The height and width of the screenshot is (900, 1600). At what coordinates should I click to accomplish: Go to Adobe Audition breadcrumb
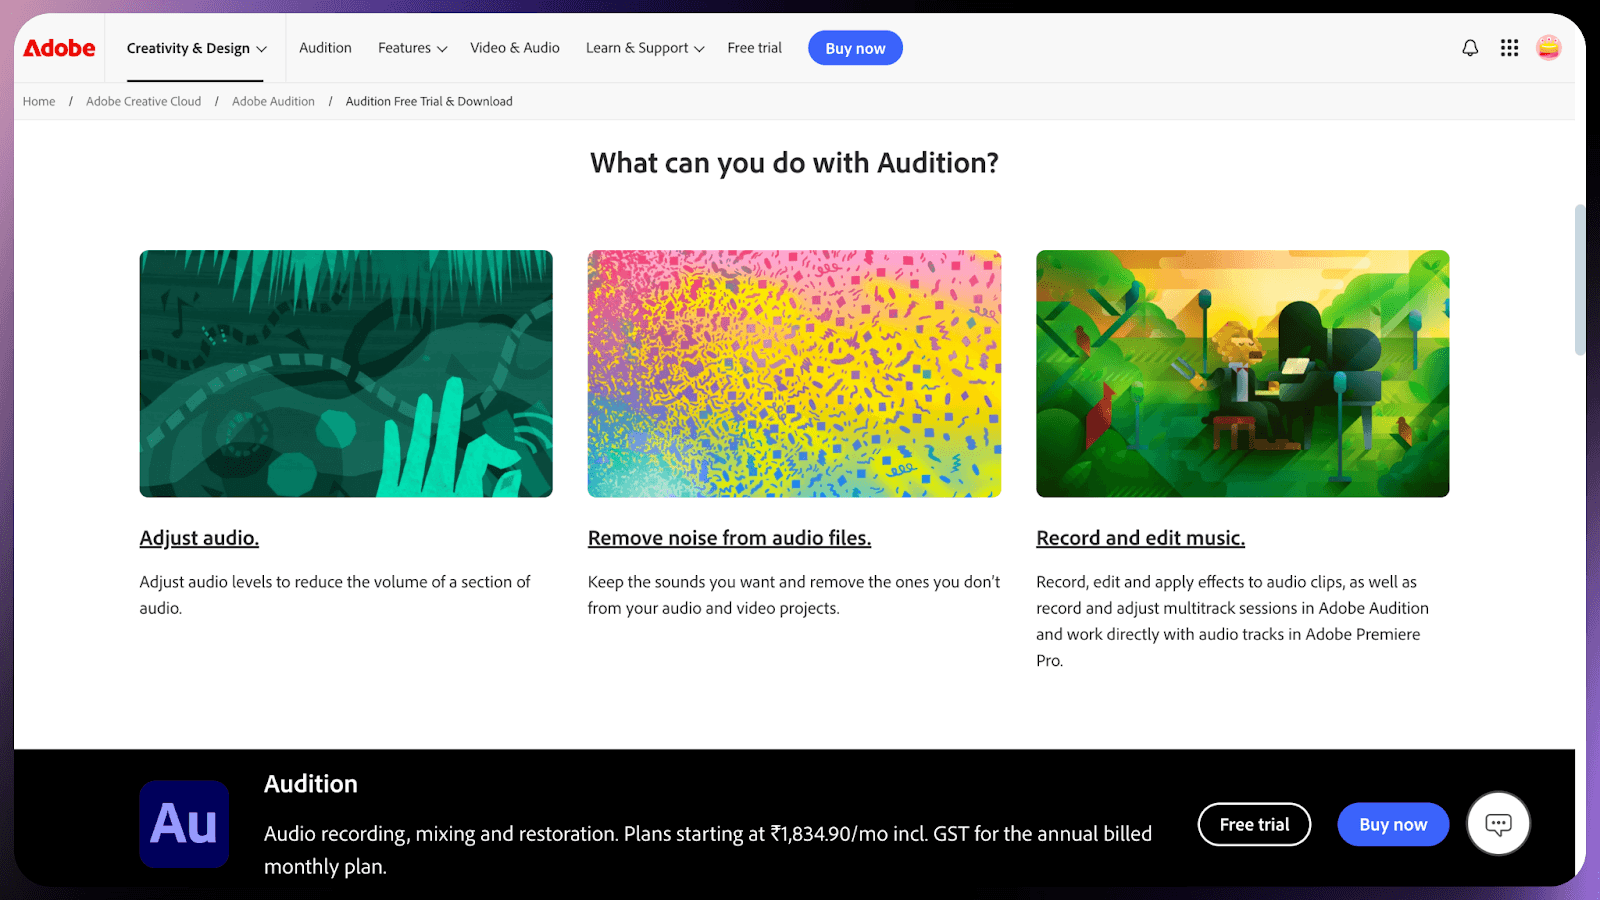[273, 101]
